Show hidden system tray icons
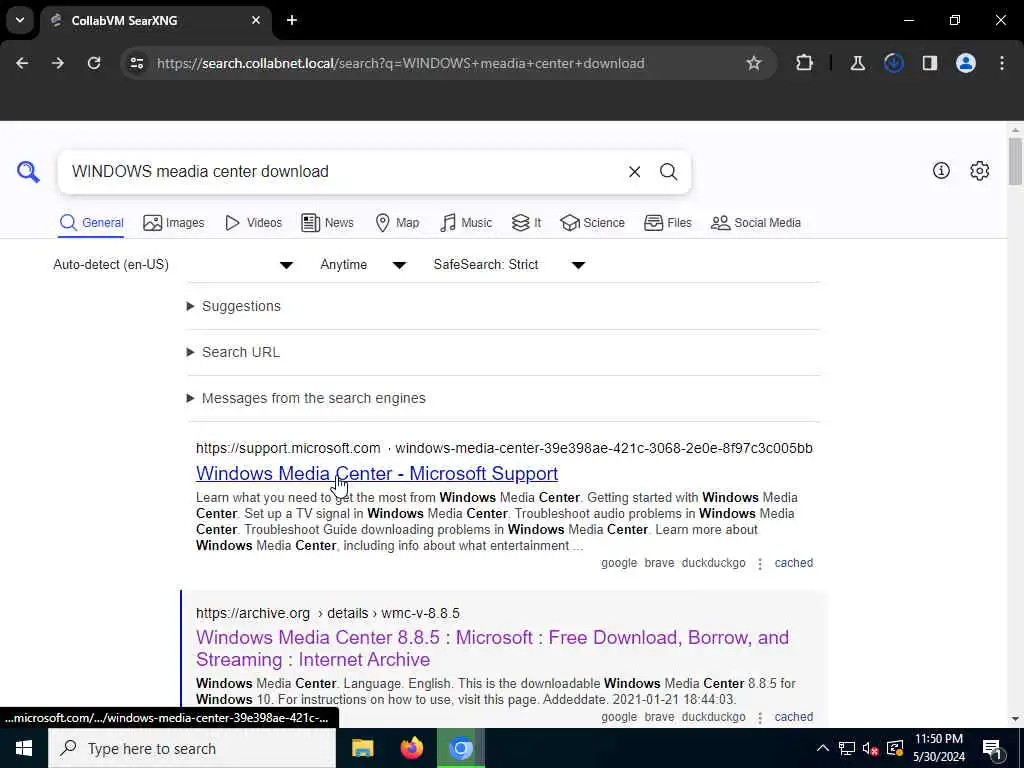The image size is (1024, 768). 823,748
